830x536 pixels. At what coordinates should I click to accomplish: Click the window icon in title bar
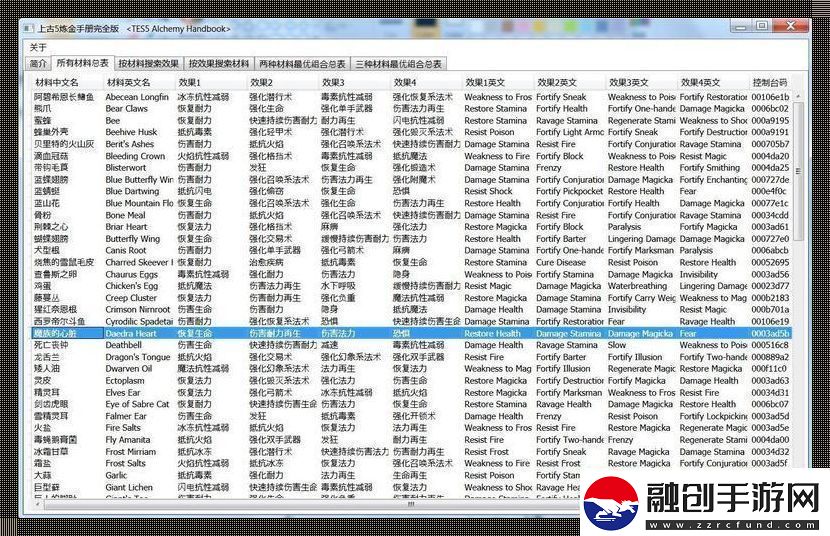click(29, 29)
